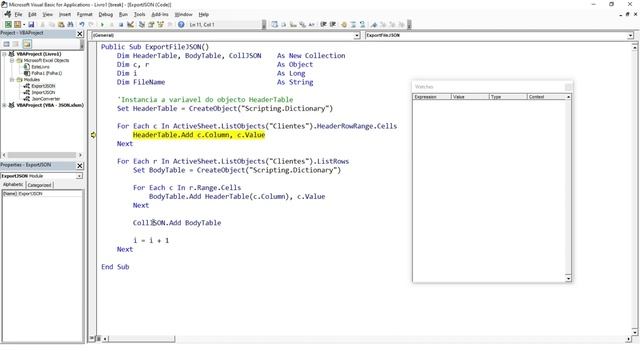Continue running the macro with the Run icon
The width and height of the screenshot is (640, 360).
[x=102, y=24]
